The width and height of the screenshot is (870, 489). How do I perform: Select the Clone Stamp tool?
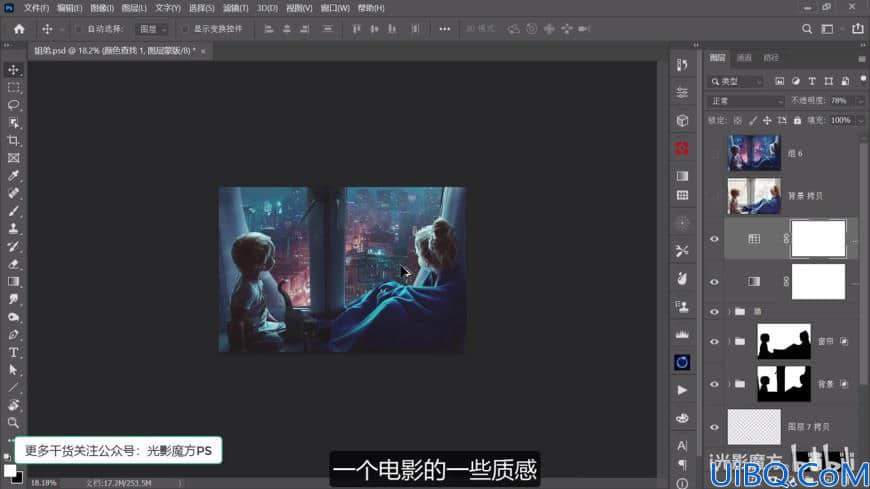click(13, 229)
